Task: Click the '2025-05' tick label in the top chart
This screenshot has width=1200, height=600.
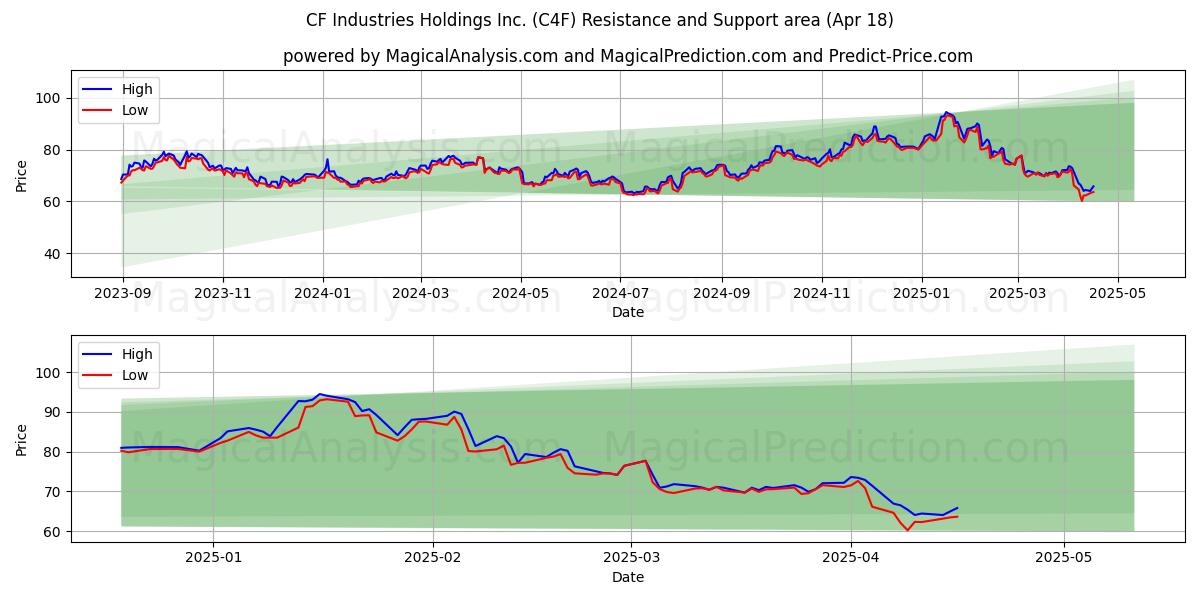Action: pos(1118,293)
